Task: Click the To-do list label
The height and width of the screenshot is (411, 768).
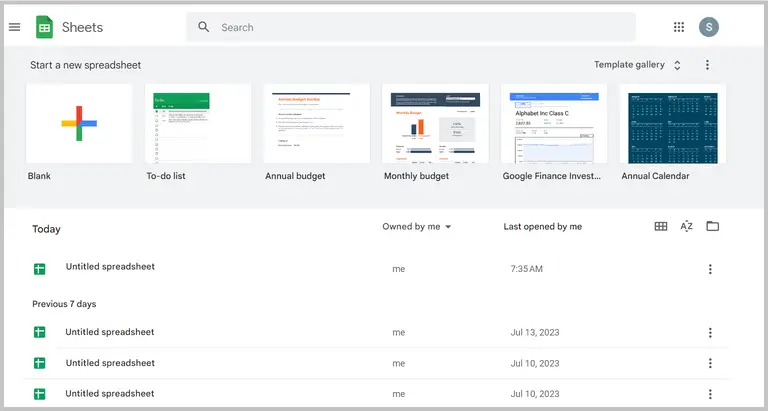Action: (166, 176)
